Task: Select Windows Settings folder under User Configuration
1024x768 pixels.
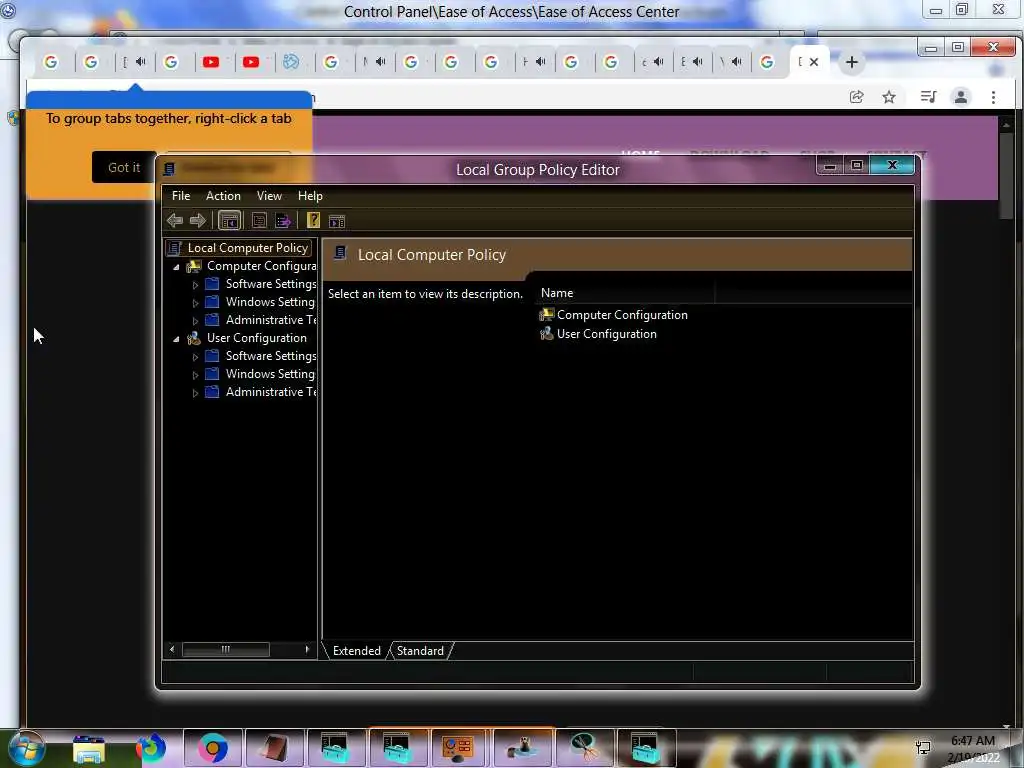Action: coord(270,374)
